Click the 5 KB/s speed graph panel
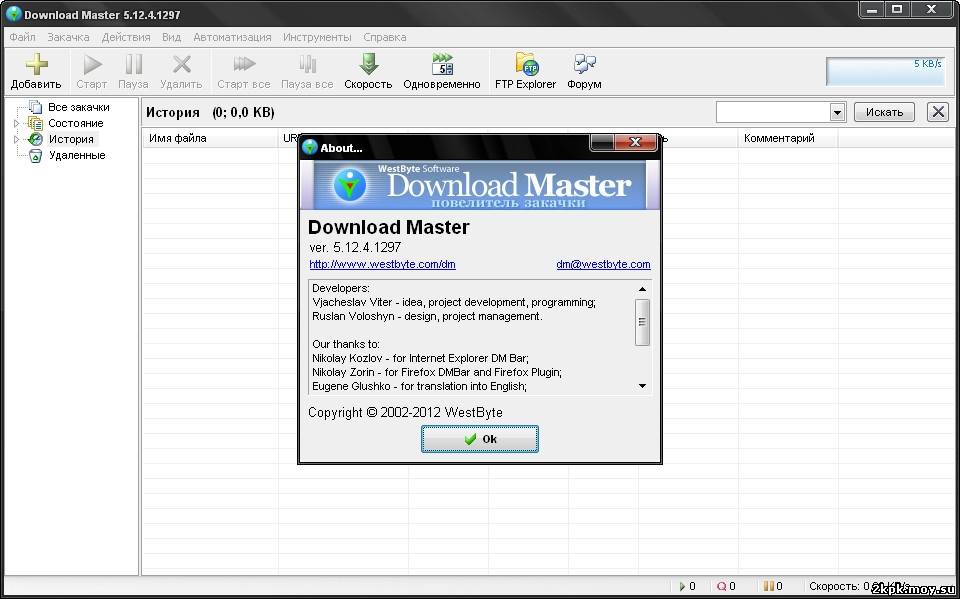The width and height of the screenshot is (960, 599). click(885, 72)
